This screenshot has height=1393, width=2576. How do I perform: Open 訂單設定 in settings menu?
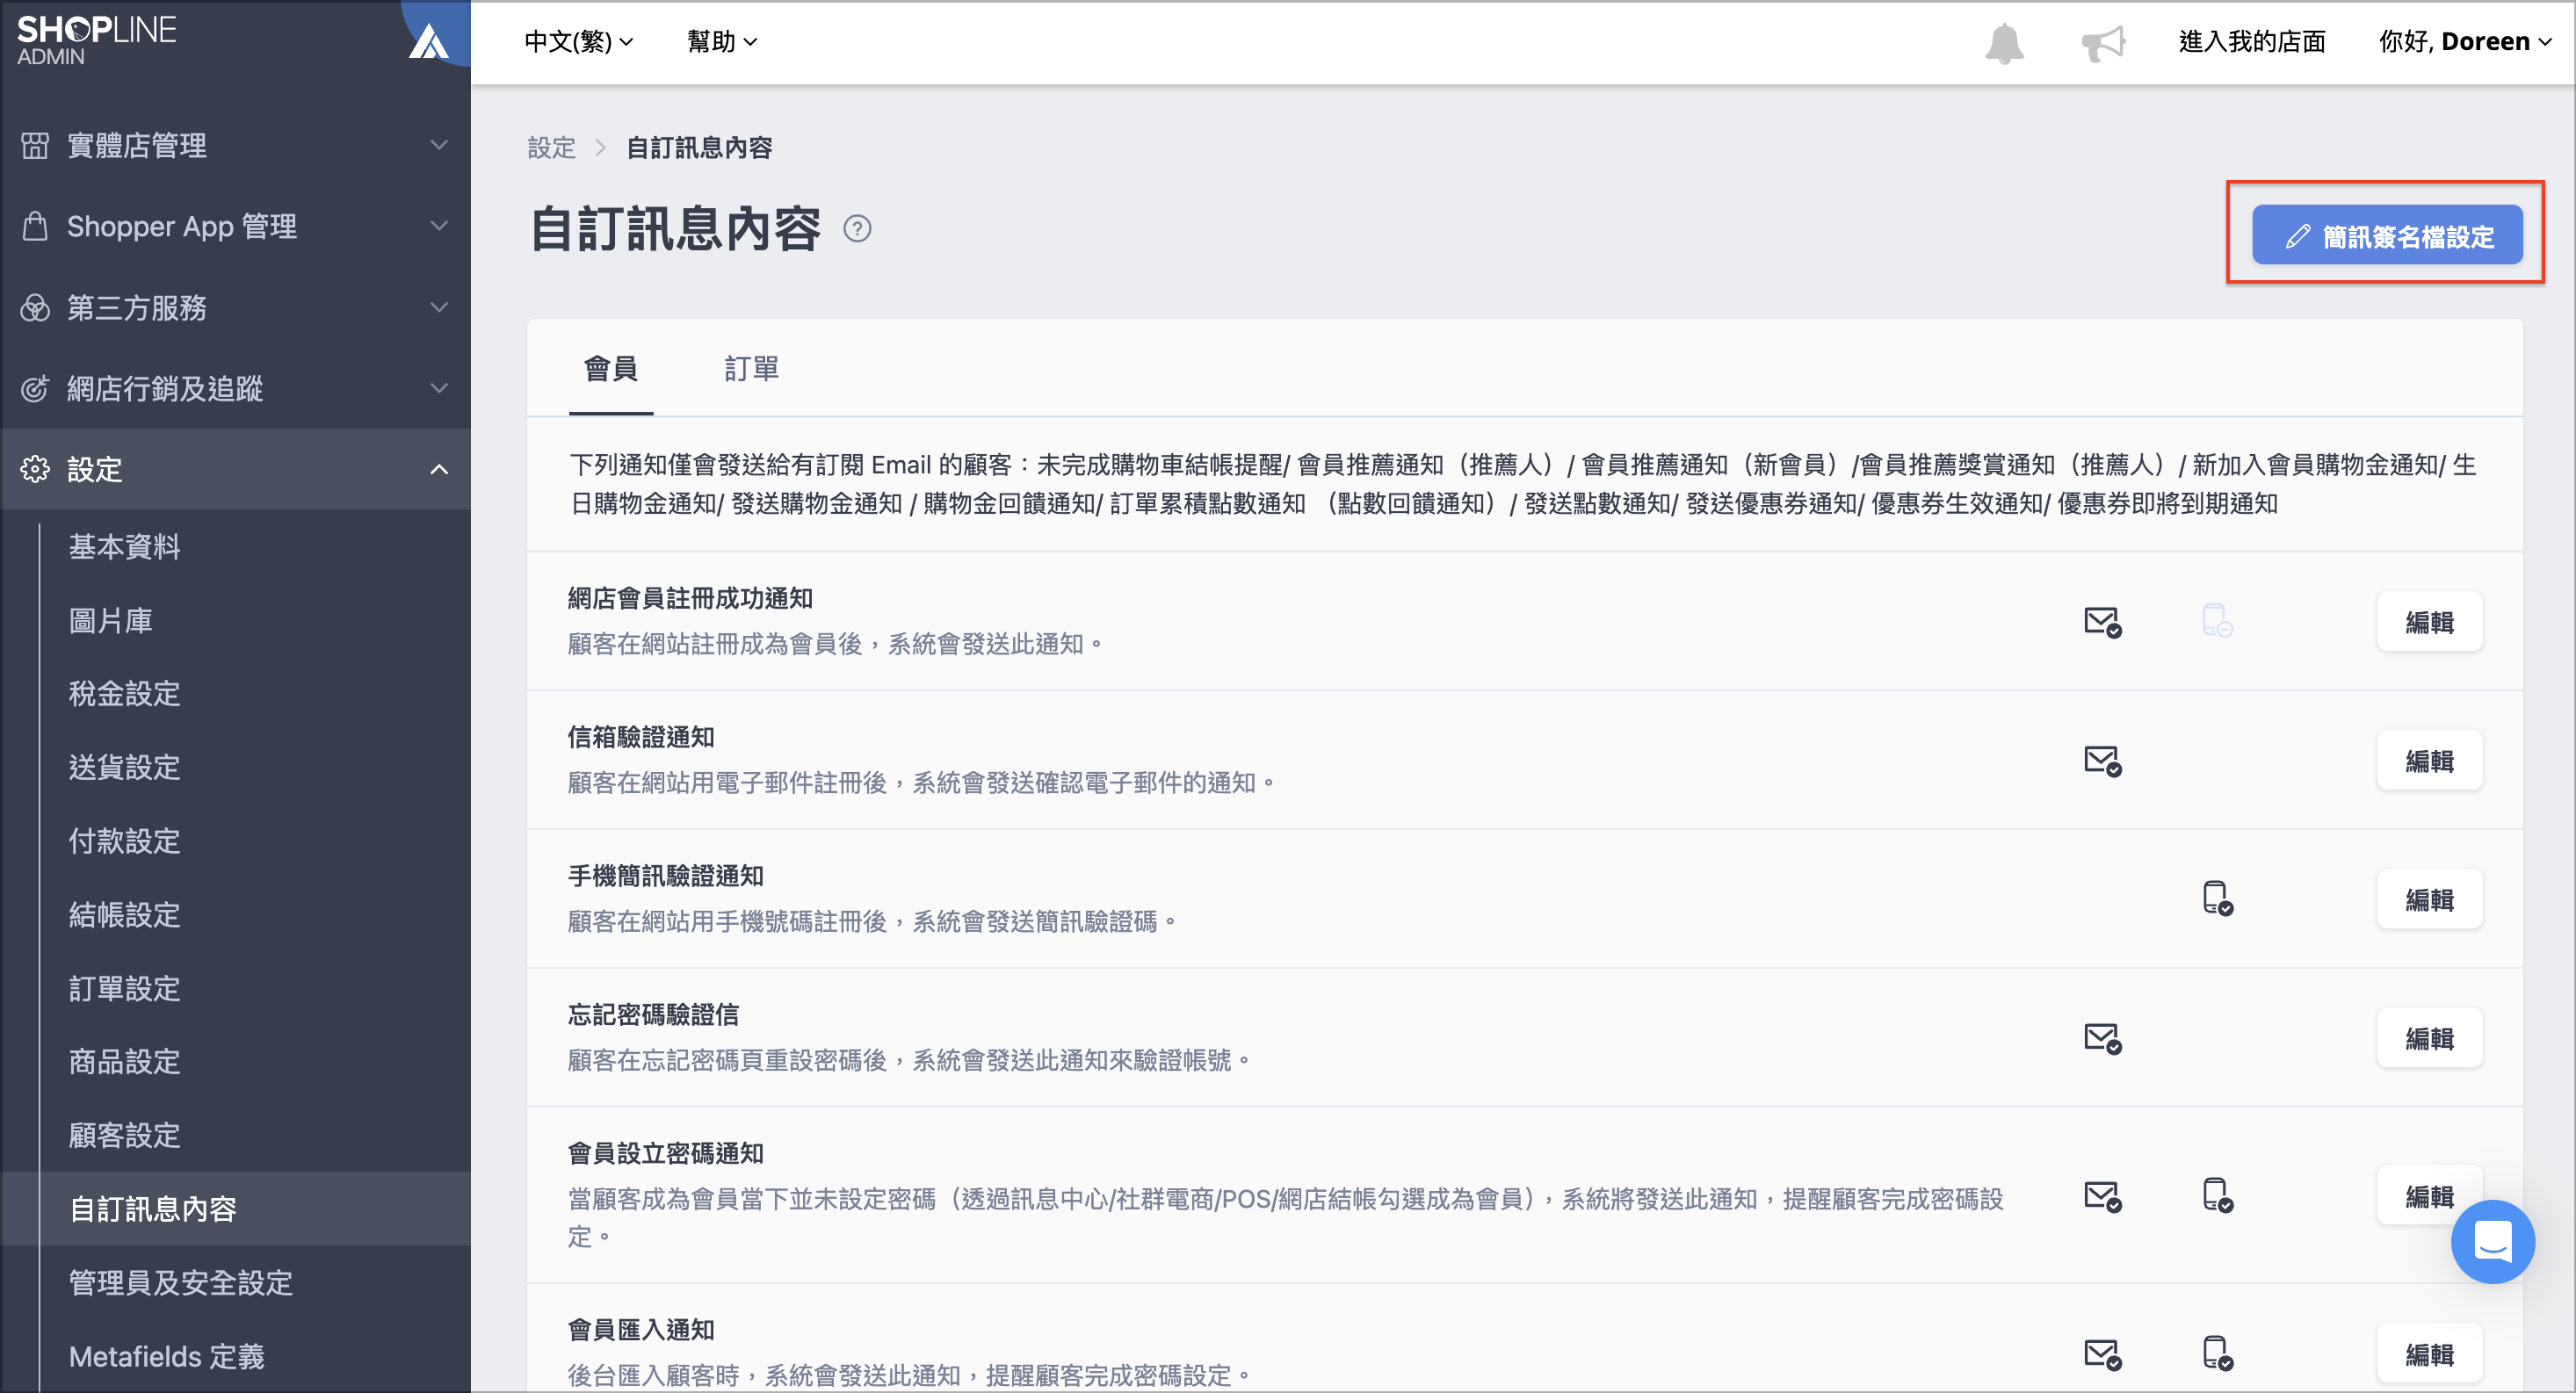[x=124, y=988]
